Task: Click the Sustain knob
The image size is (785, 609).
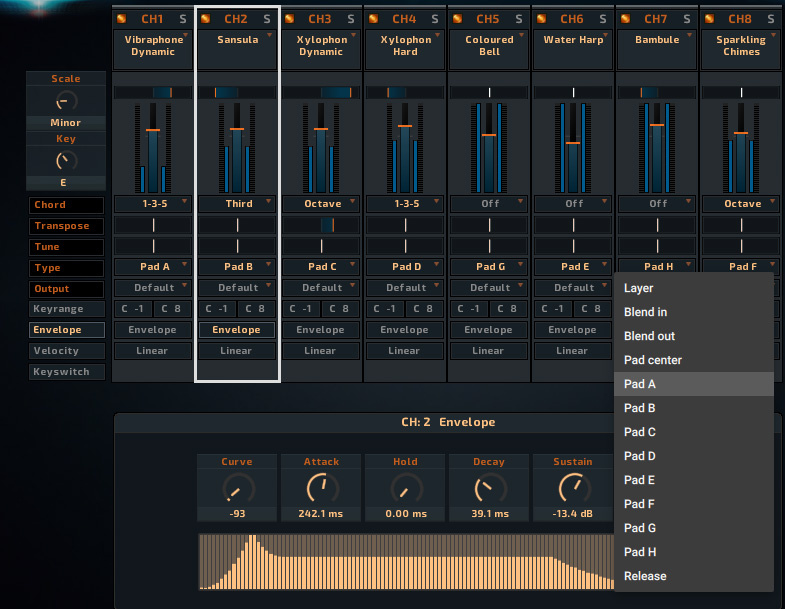Action: 573,489
